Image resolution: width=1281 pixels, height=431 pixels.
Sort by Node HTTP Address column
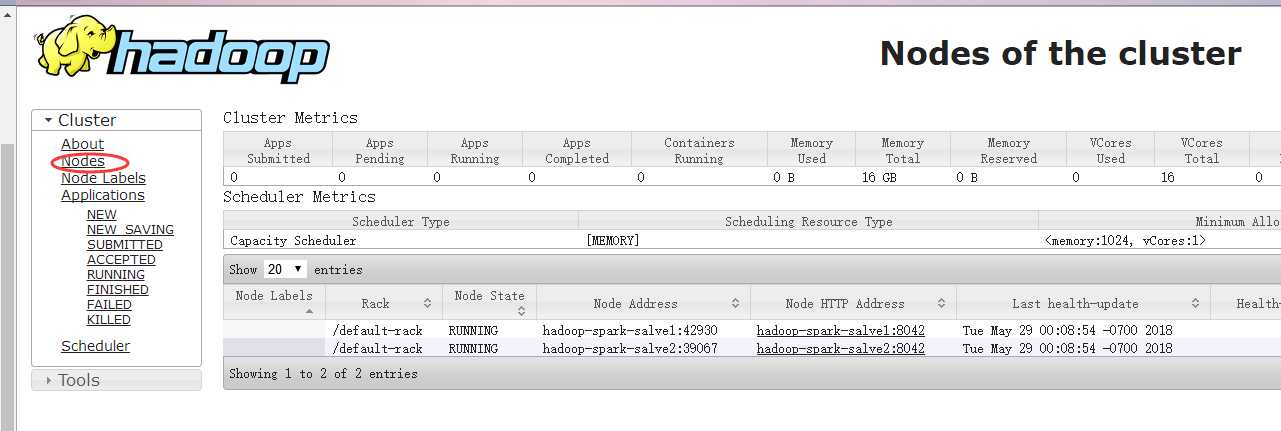[853, 303]
